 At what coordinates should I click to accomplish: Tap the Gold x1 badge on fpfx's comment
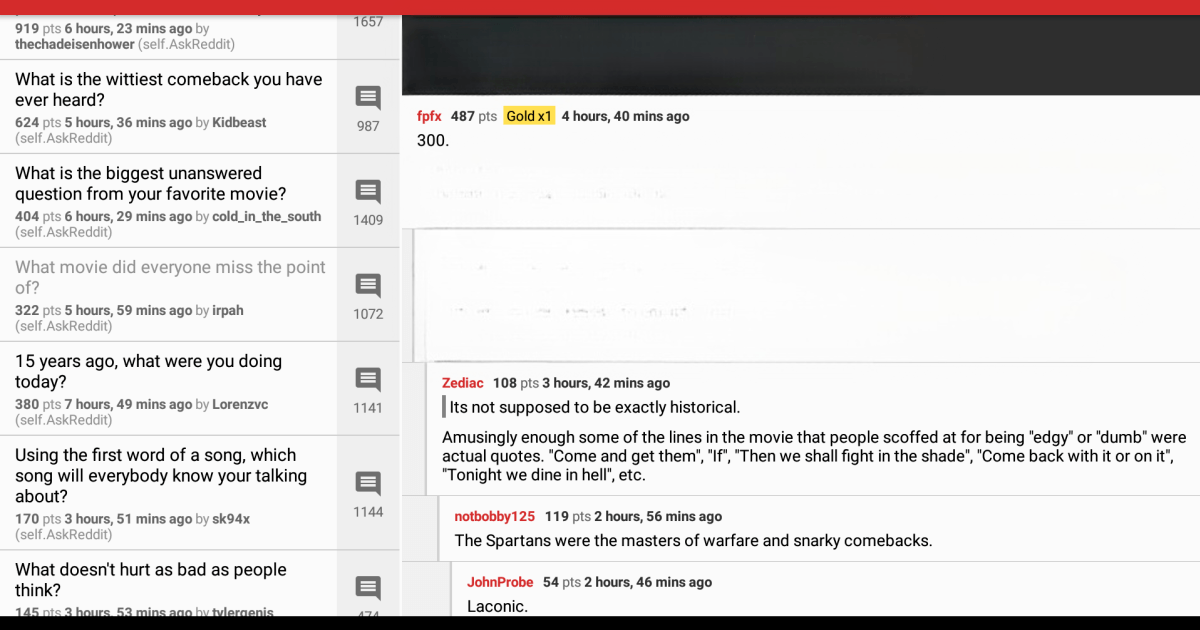pyautogui.click(x=529, y=115)
